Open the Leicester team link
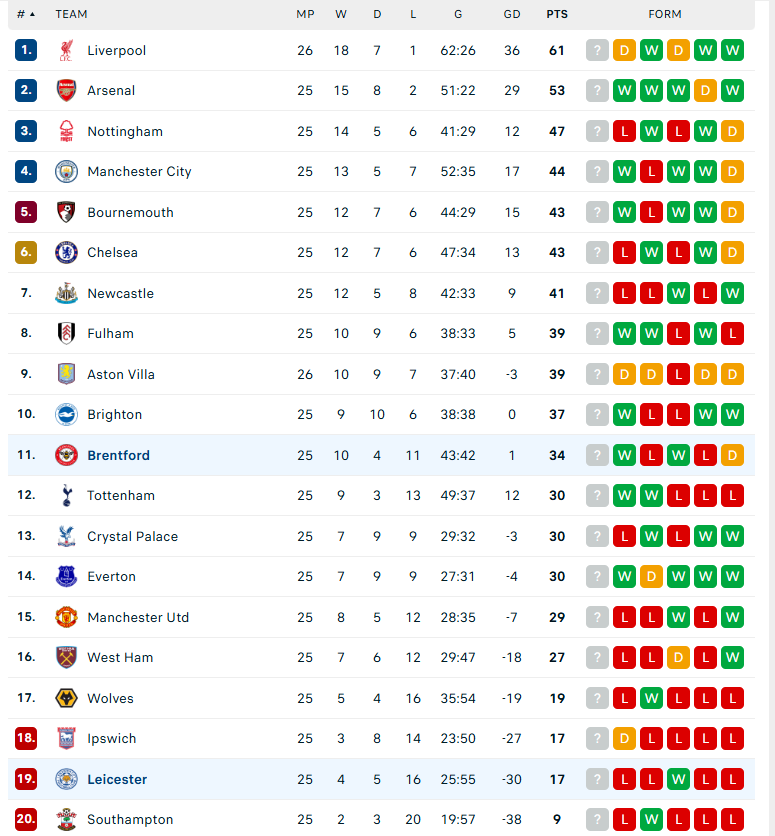The image size is (775, 836). (x=117, y=779)
